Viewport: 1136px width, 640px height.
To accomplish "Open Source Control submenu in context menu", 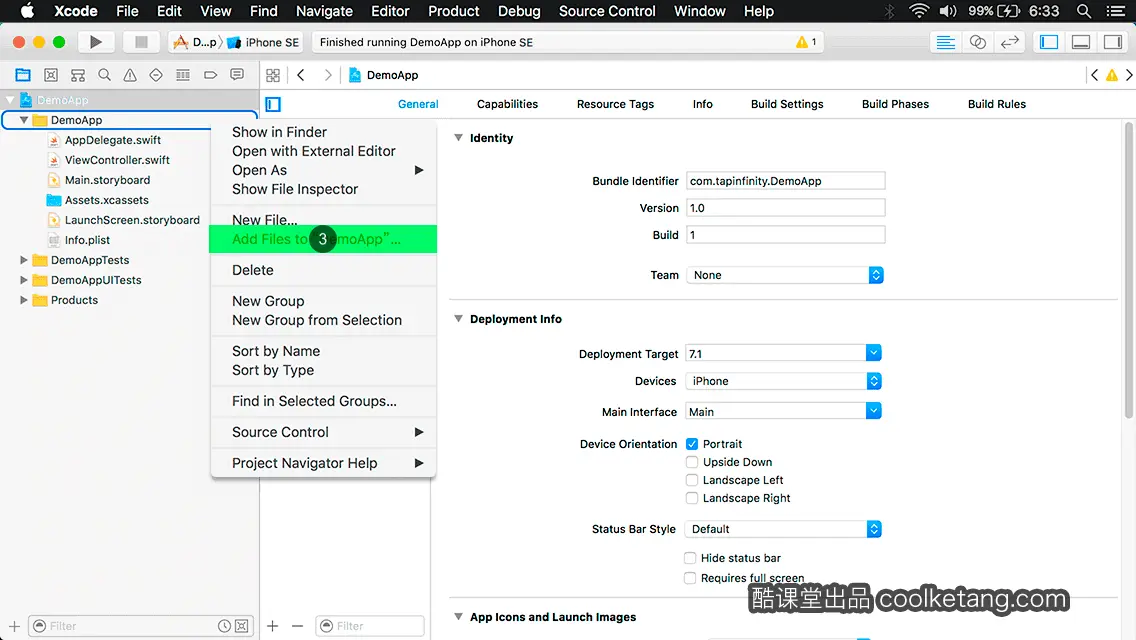I will (323, 432).
